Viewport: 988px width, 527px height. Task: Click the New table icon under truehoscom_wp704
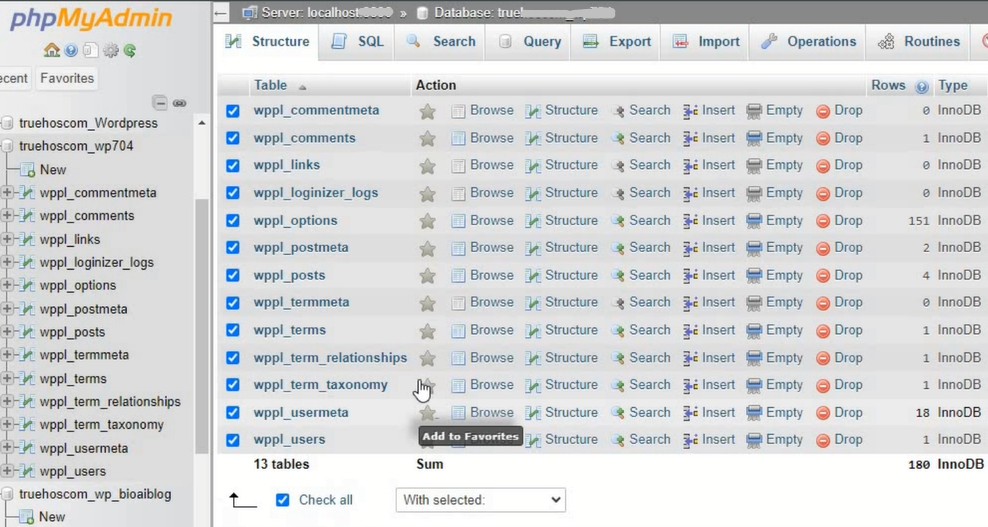pyautogui.click(x=27, y=170)
